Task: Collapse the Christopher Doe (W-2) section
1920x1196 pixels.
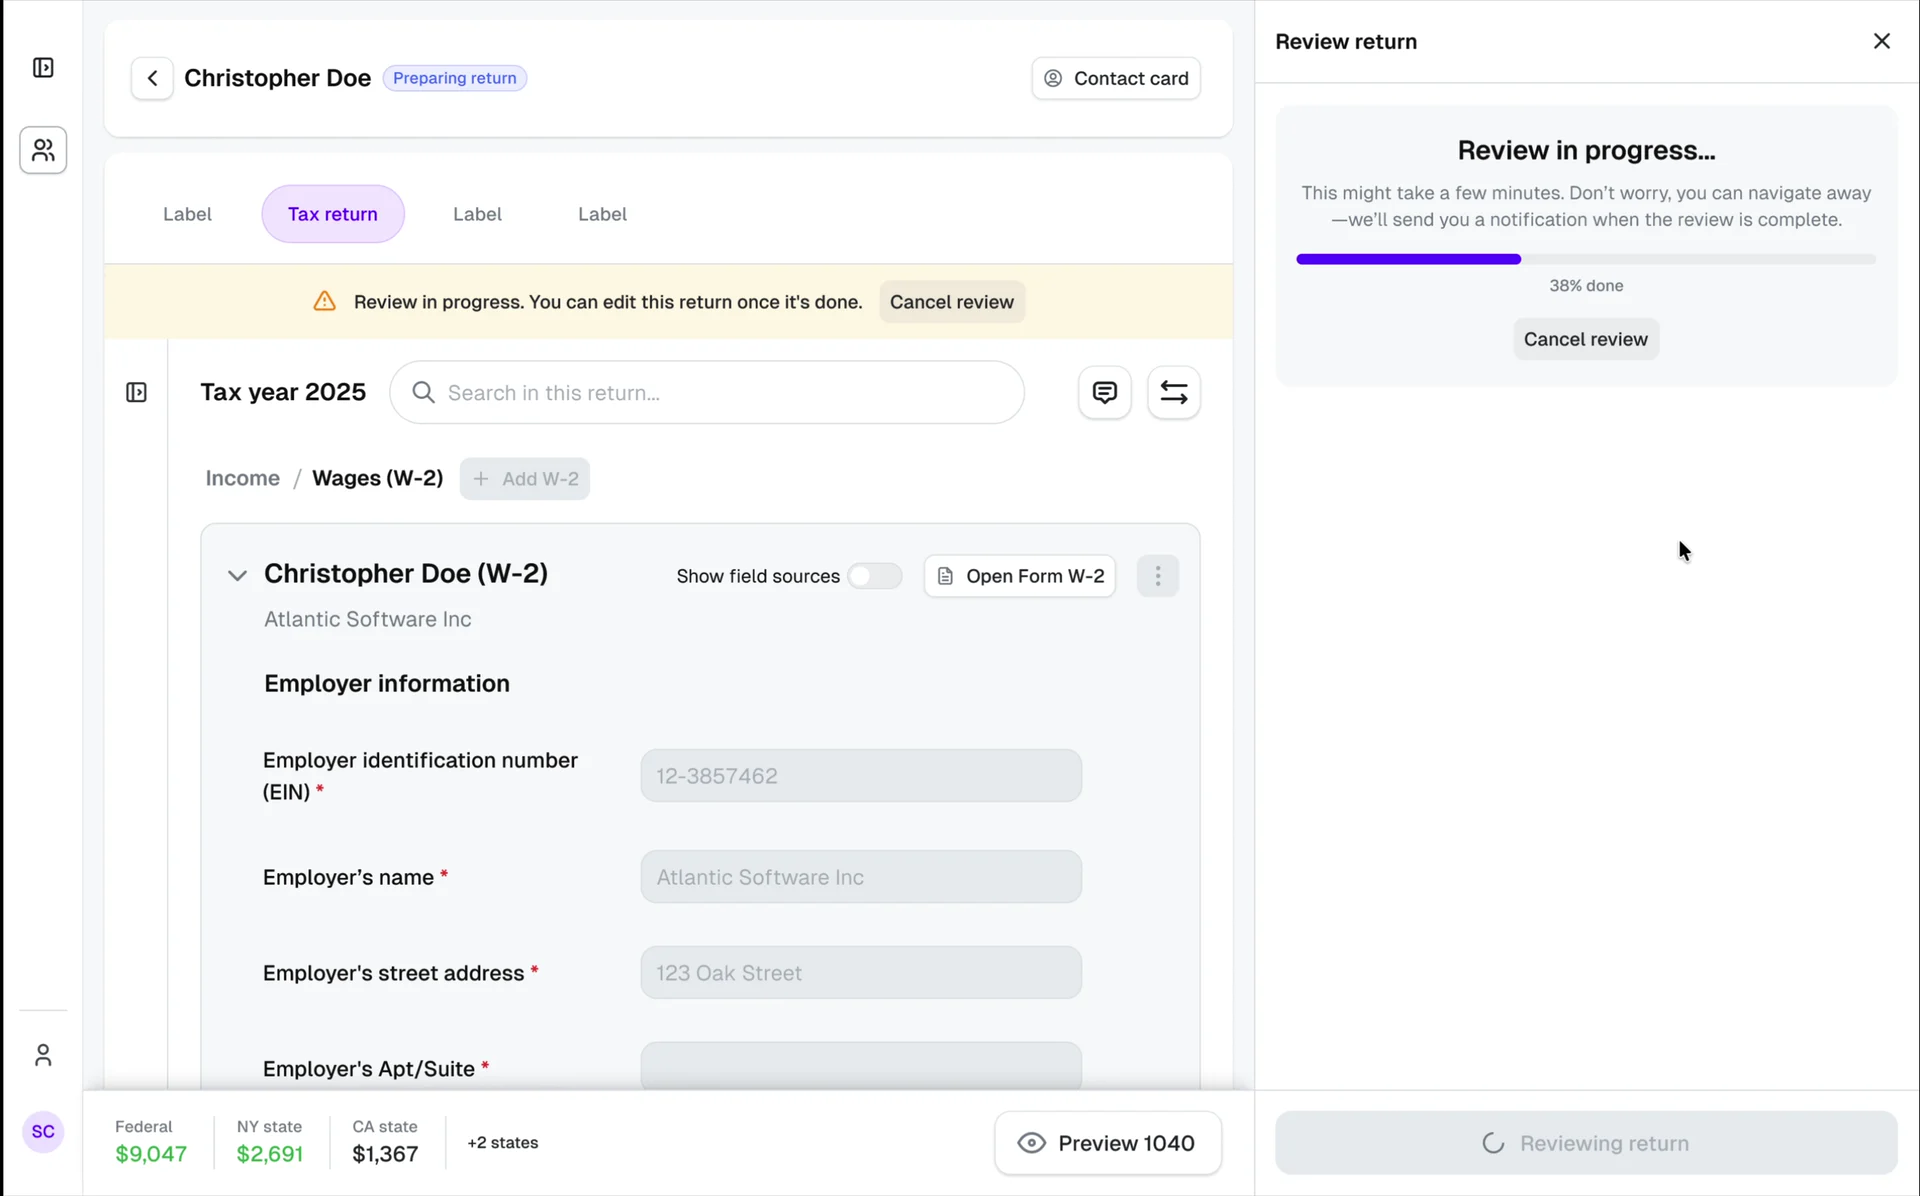Action: tap(237, 575)
